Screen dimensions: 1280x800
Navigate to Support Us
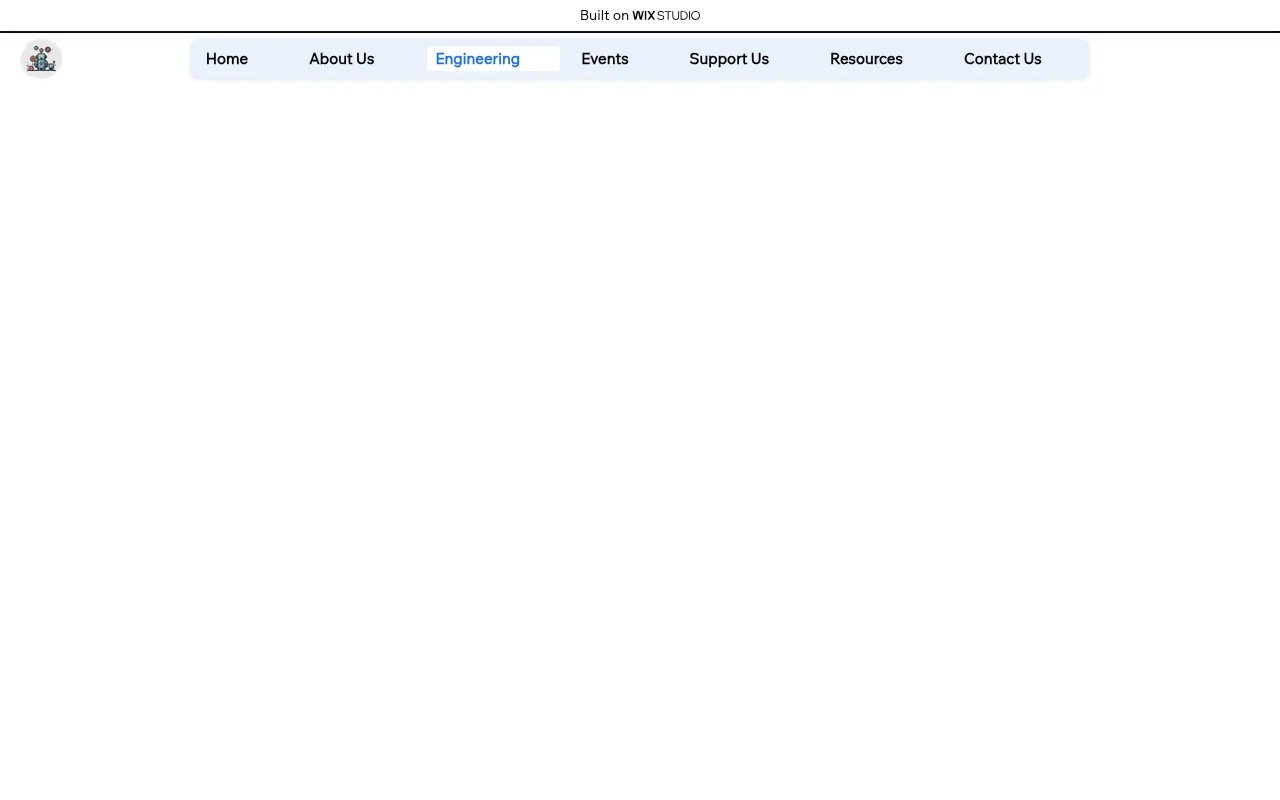(729, 59)
